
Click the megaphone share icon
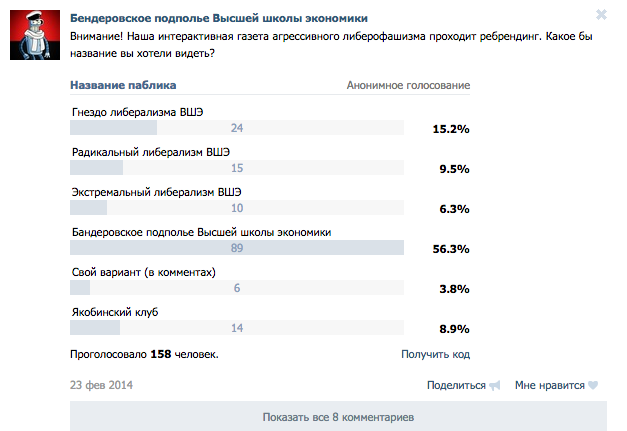[x=494, y=386]
